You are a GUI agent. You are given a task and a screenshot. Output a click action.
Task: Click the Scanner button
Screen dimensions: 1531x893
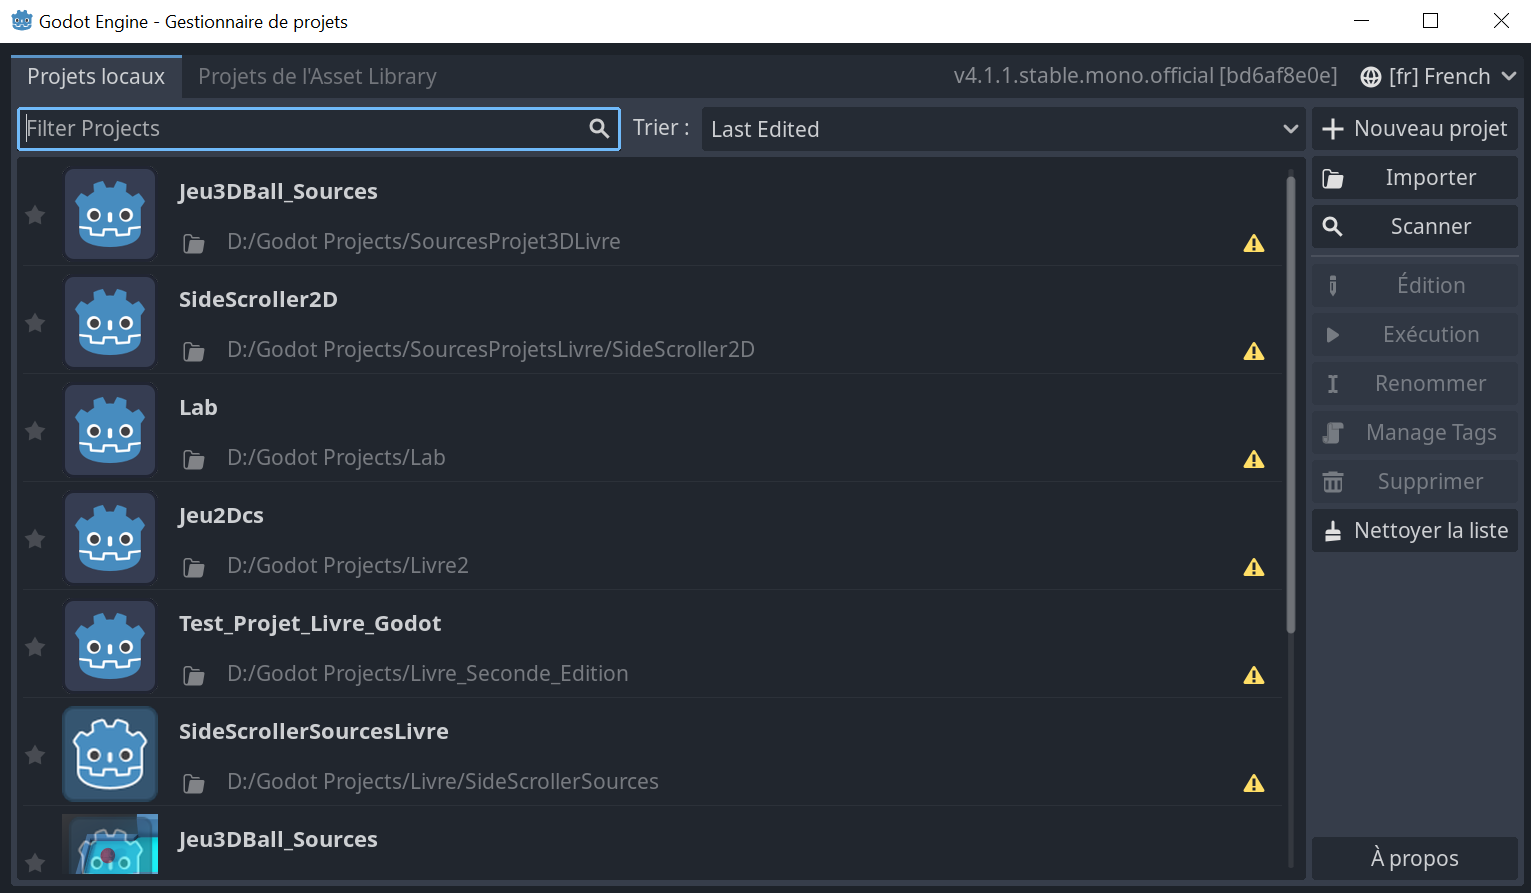1414,227
